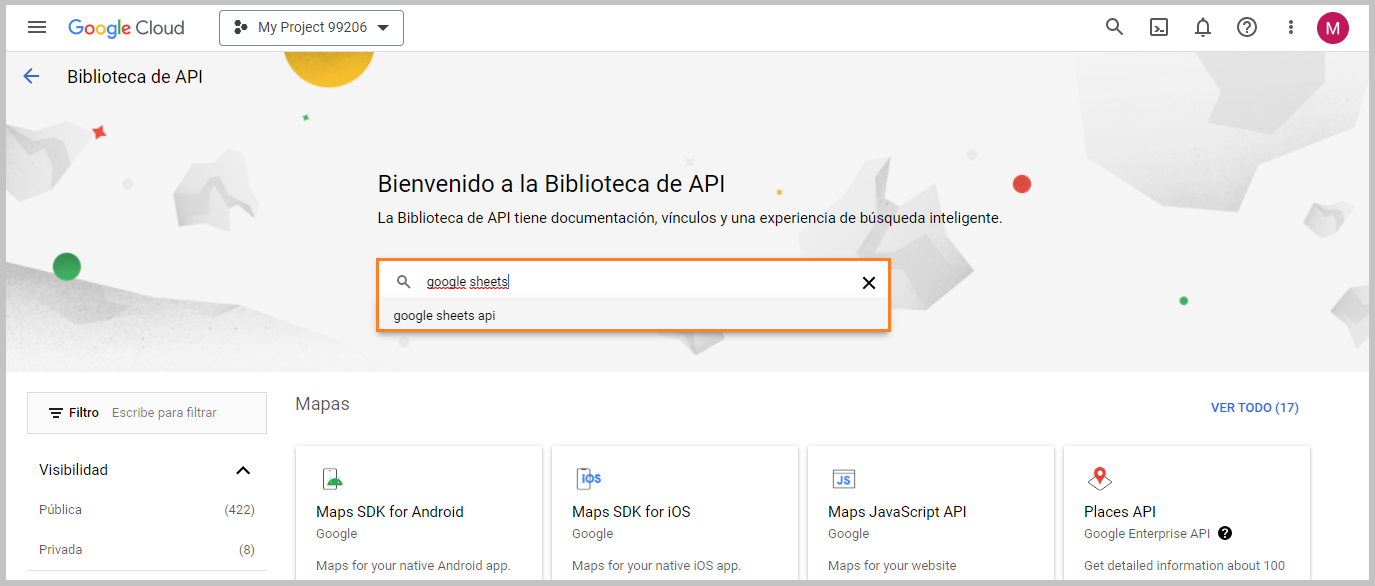The width and height of the screenshot is (1375, 586).
Task: Open the notifications bell
Action: 1203,28
